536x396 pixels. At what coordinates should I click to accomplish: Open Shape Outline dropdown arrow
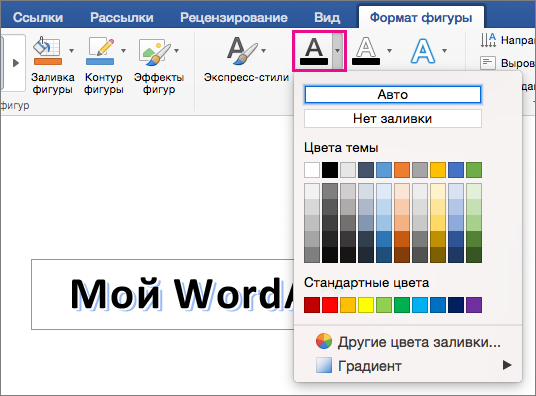(x=123, y=51)
